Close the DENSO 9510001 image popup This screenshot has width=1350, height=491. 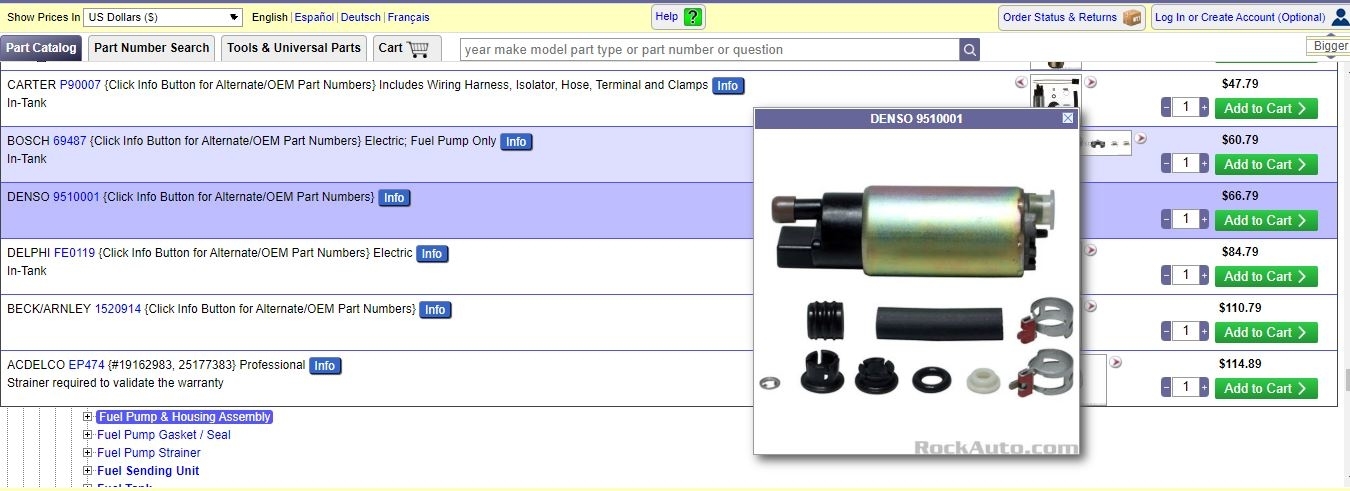click(1068, 118)
